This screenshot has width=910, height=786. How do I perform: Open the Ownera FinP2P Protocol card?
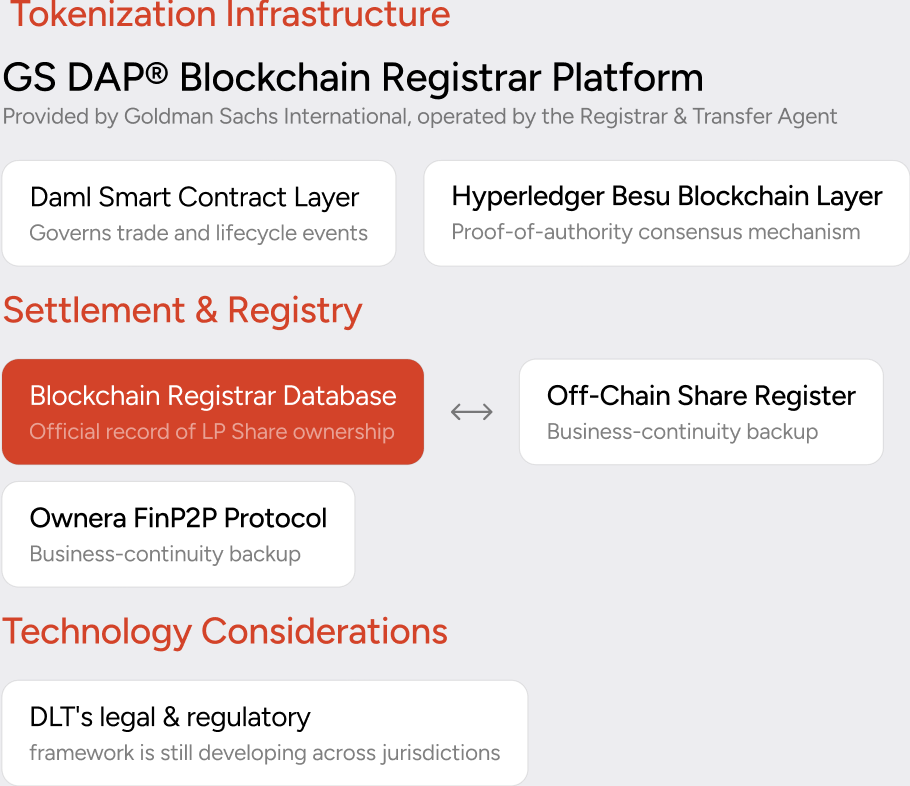[178, 534]
